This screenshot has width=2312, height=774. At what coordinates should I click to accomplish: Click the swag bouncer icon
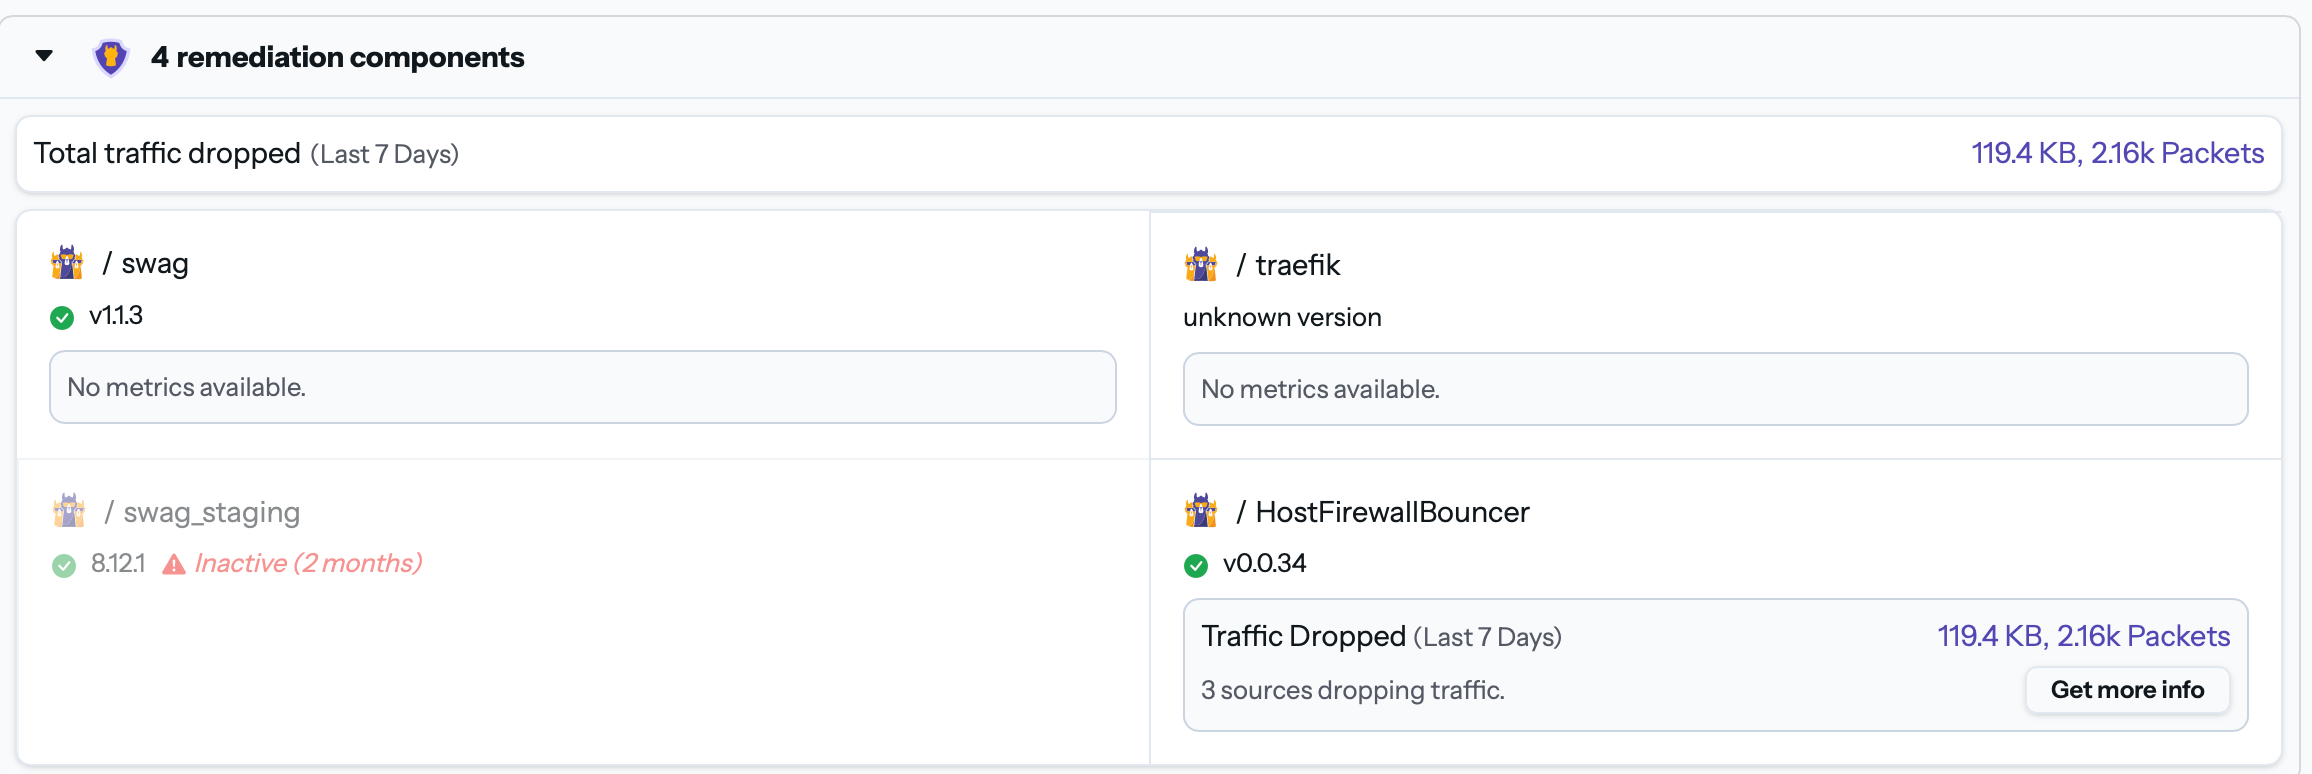click(67, 263)
